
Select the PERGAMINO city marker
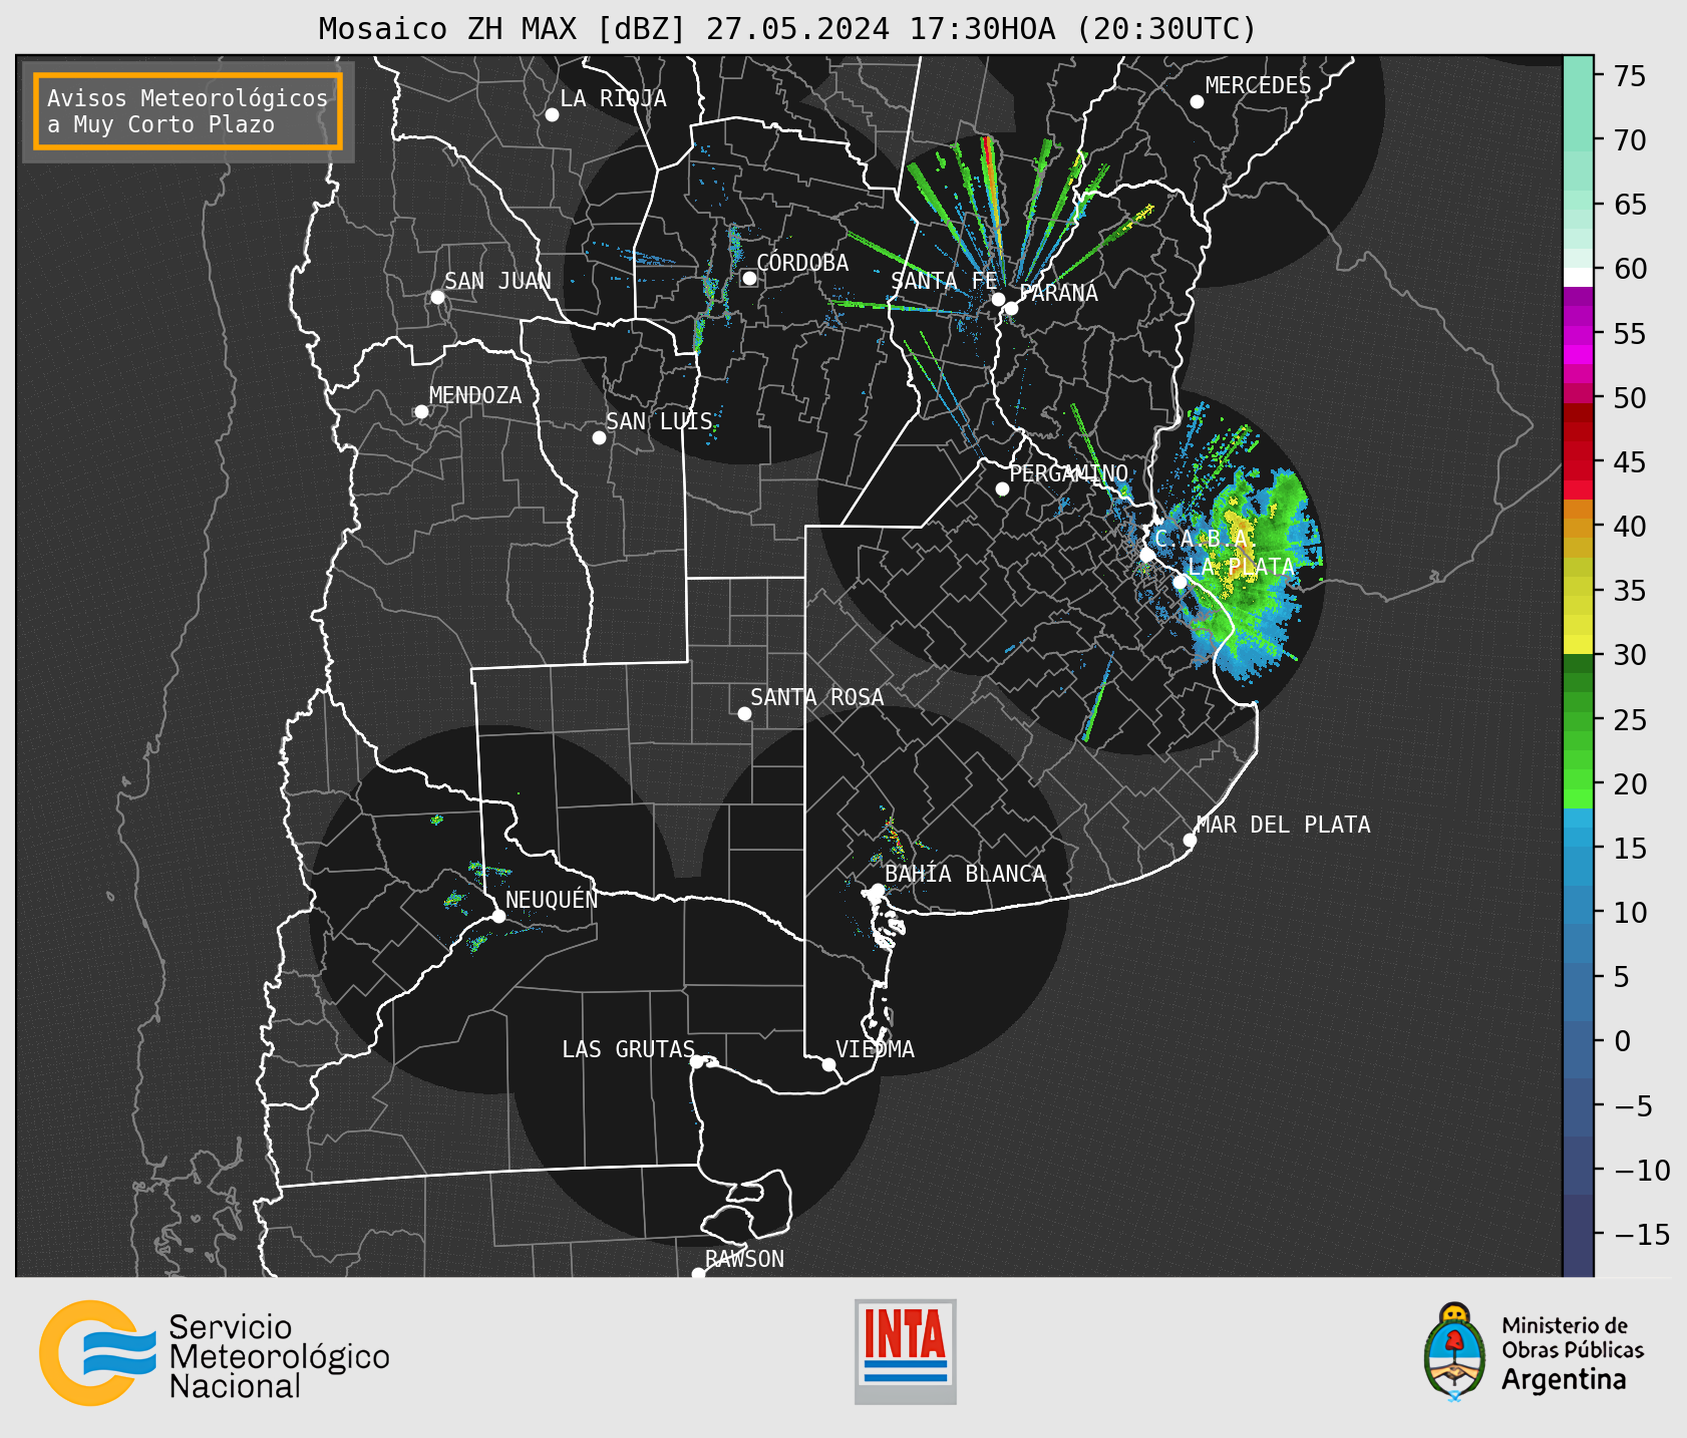click(1002, 489)
